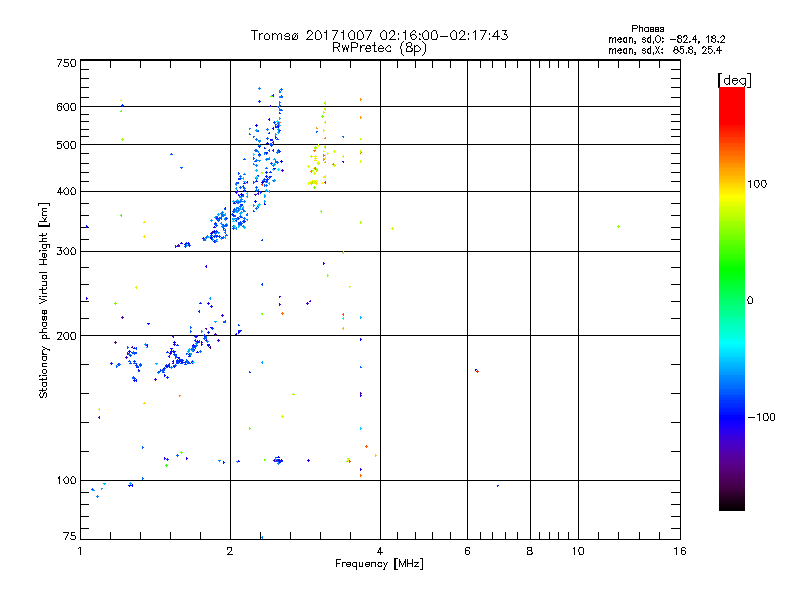This screenshot has height=600, width=800.
Task: Click the y-axis tick label '200'
Action: (66, 336)
